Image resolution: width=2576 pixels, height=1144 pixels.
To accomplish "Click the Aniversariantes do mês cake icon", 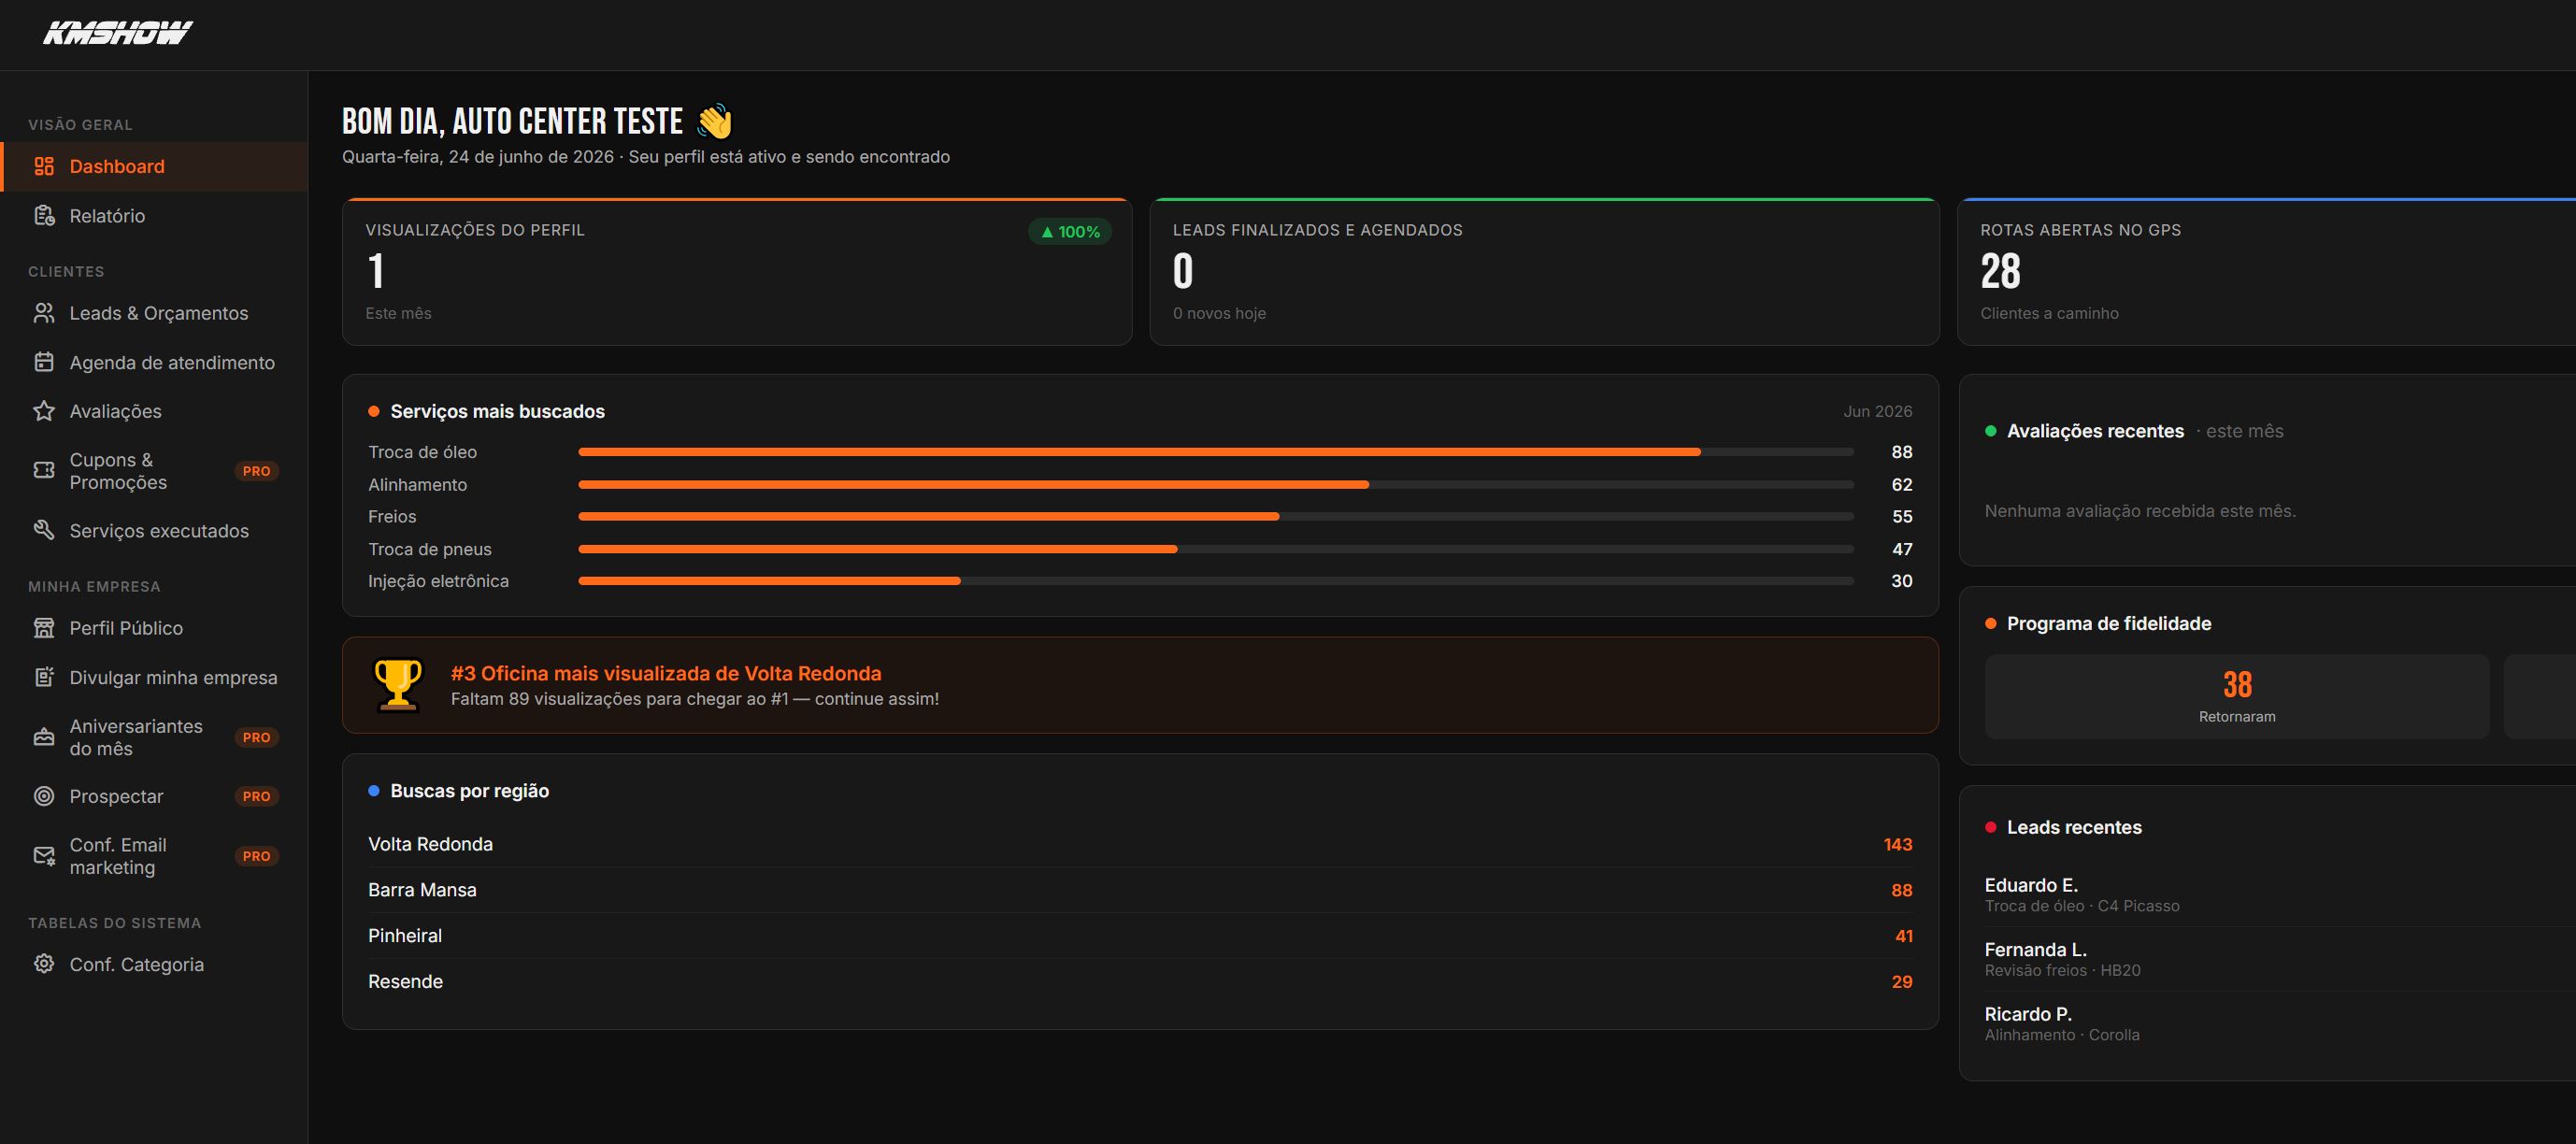I will [44, 737].
